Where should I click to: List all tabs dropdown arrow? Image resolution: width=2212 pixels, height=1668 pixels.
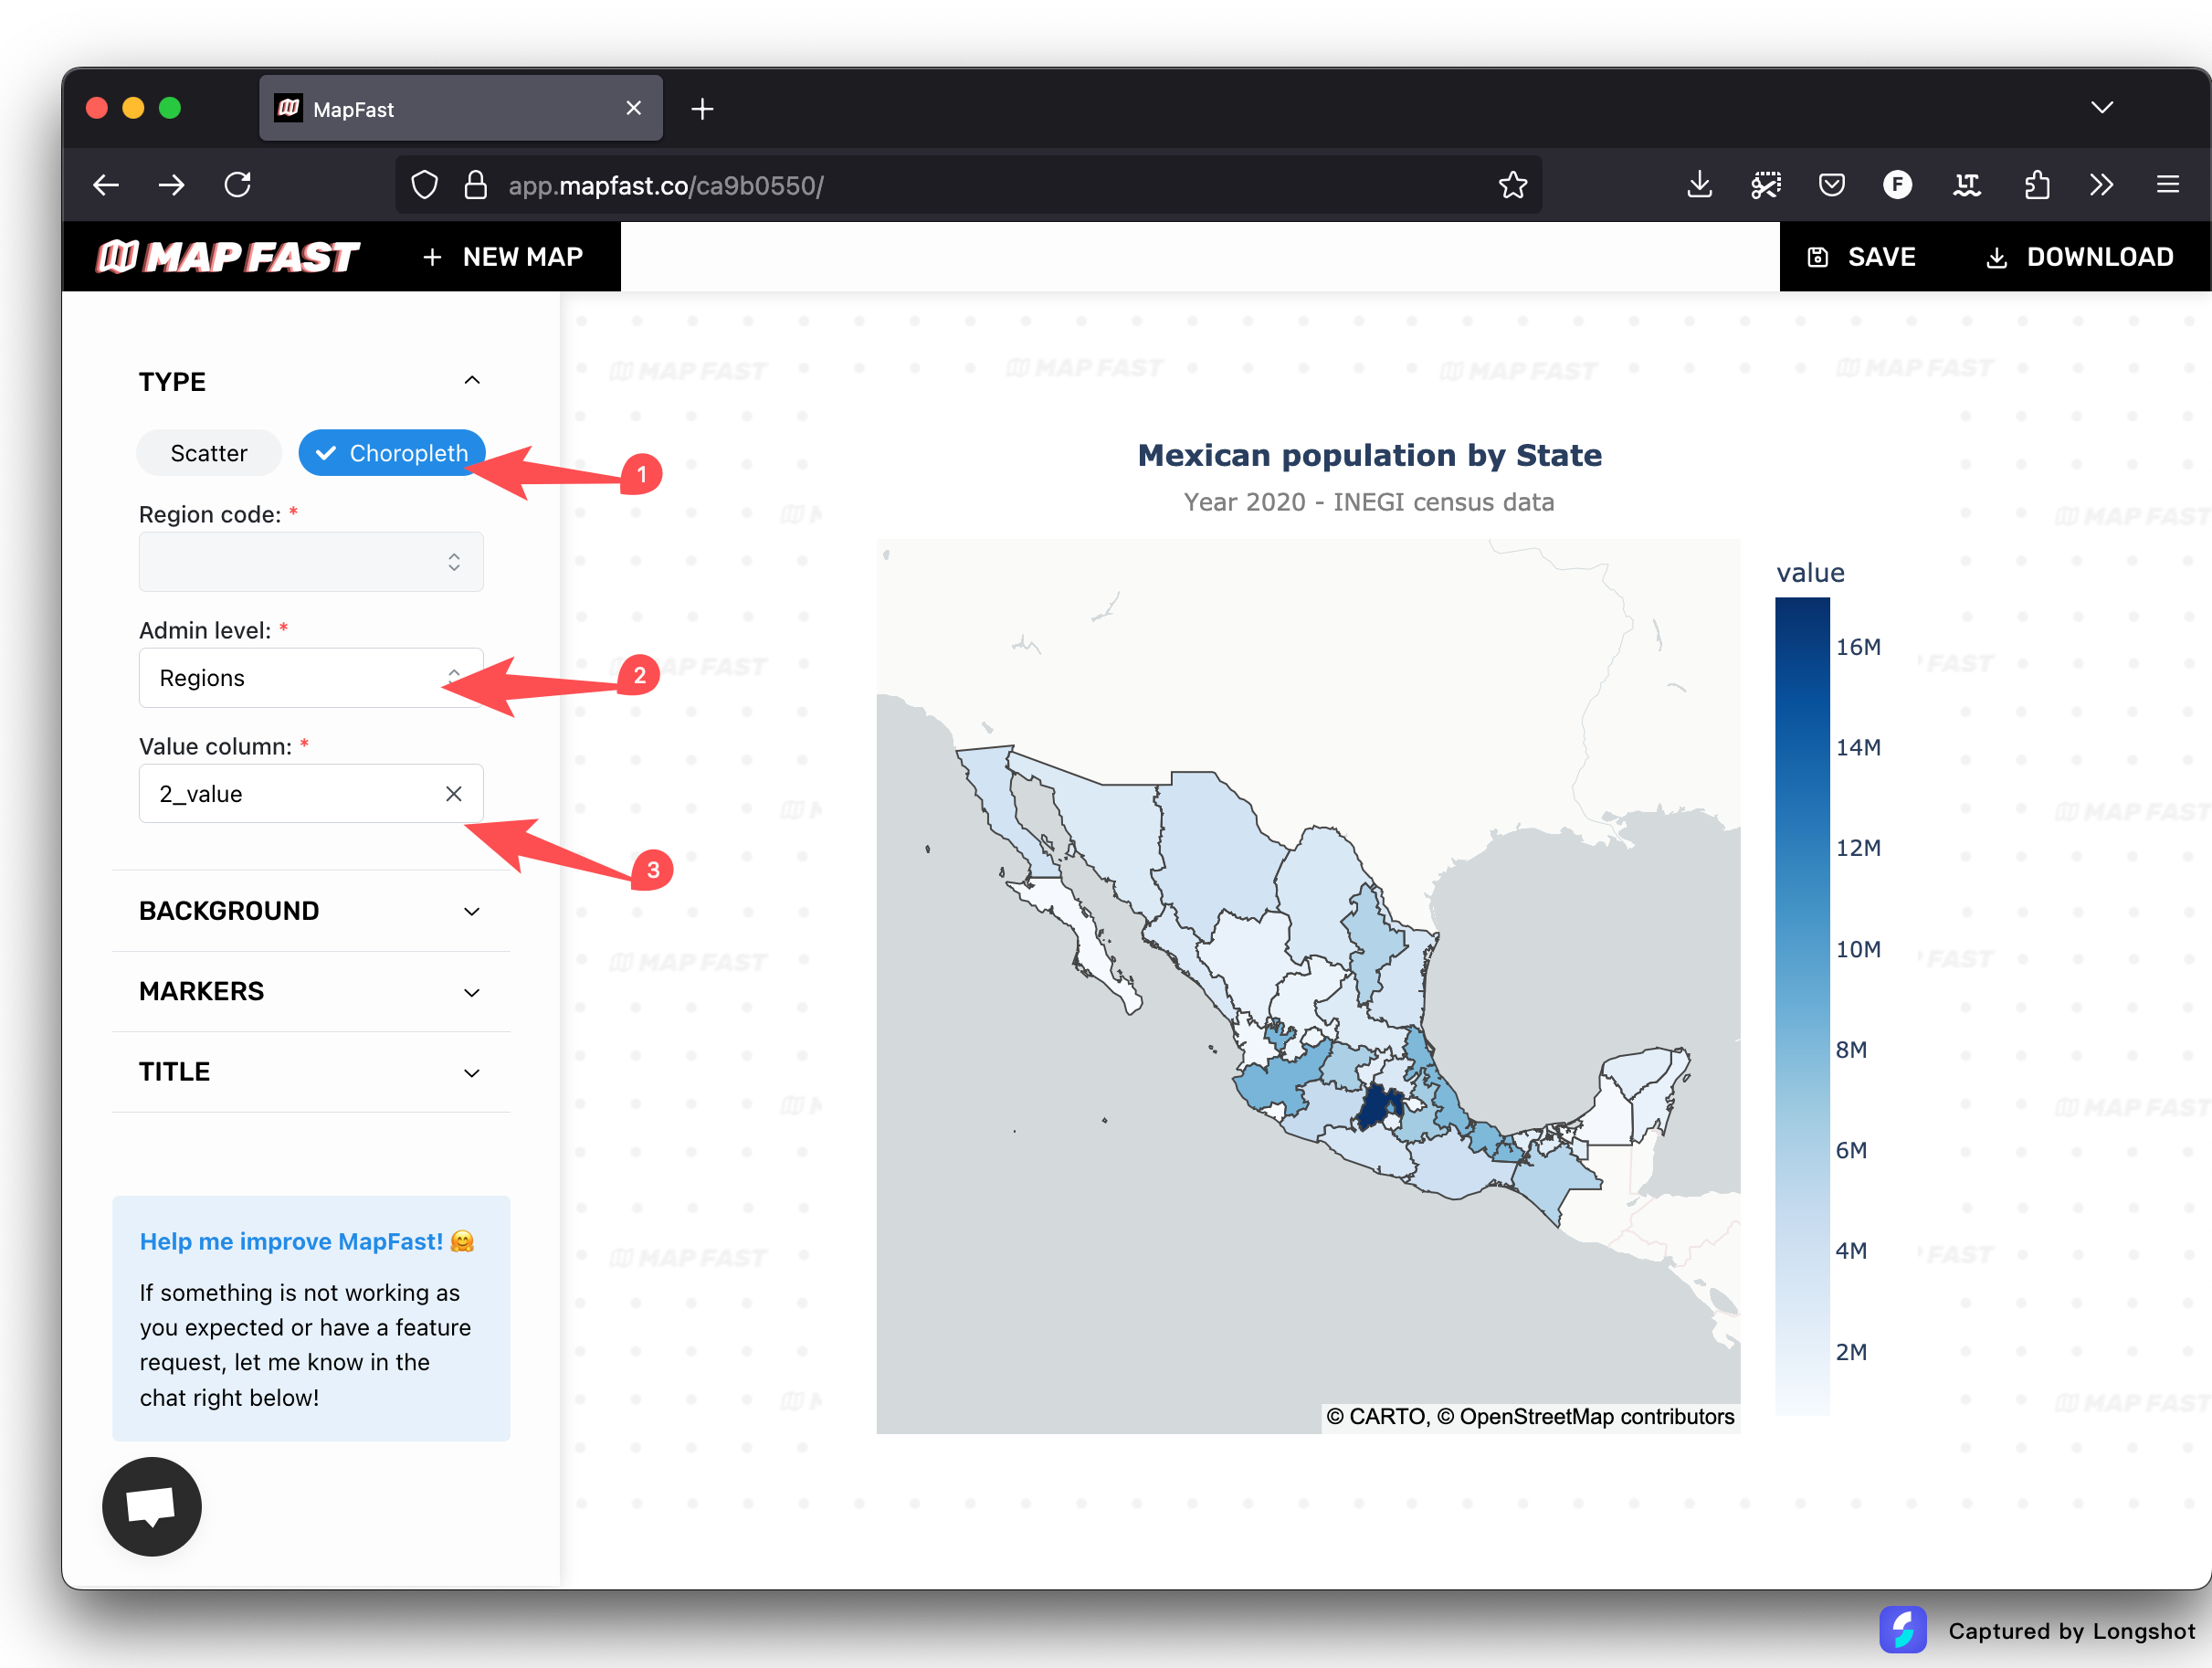[x=2102, y=108]
